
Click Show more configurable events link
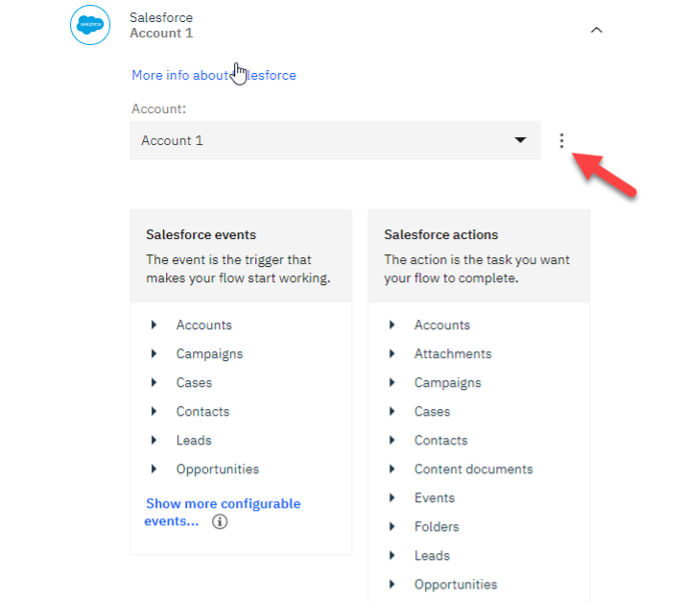[222, 504]
